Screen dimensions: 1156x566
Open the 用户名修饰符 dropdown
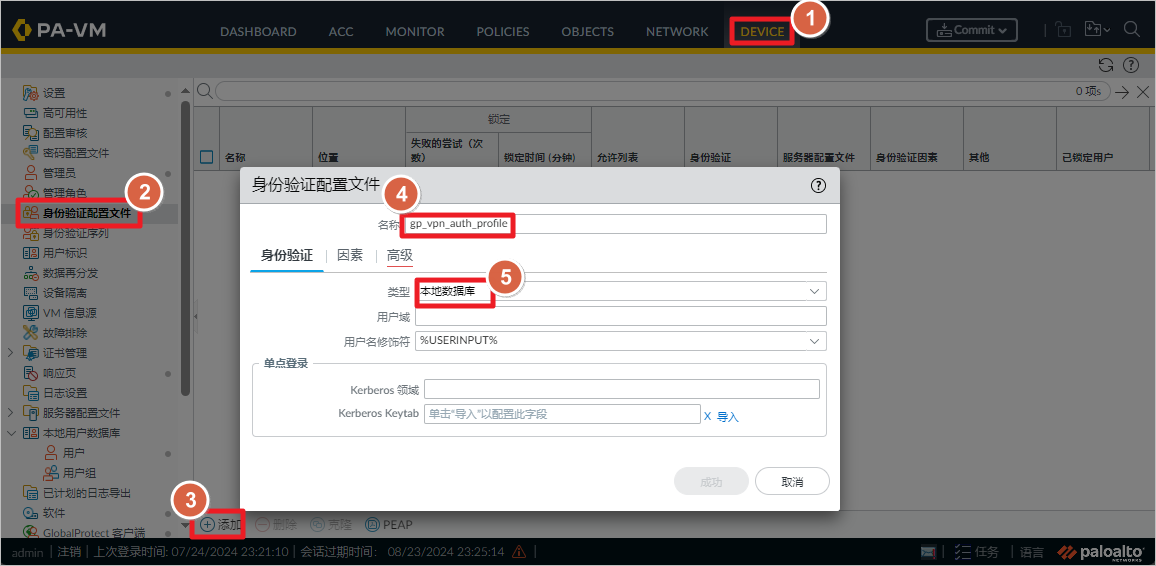[x=815, y=340]
